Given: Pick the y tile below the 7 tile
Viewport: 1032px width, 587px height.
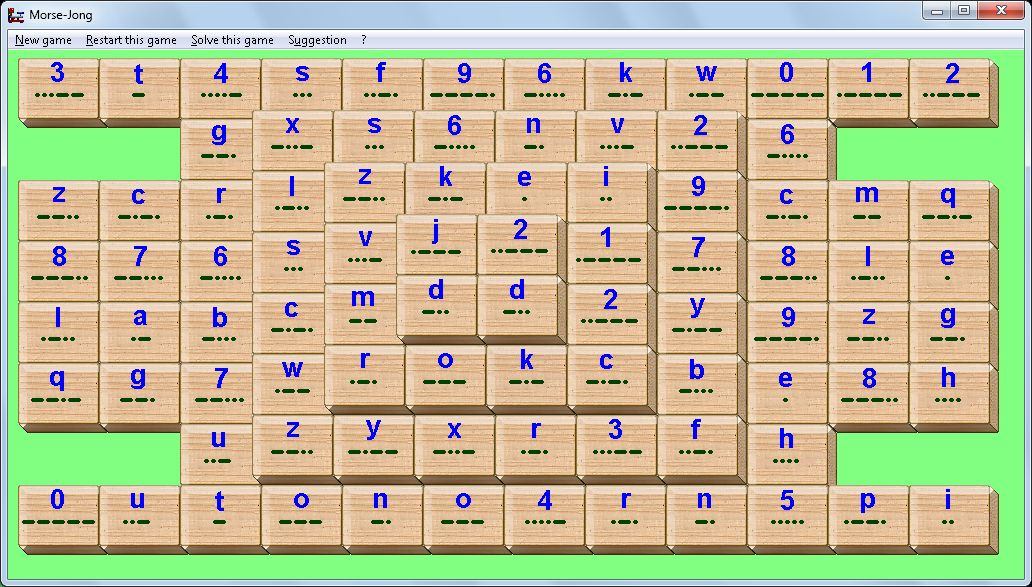Looking at the screenshot, I should [x=697, y=322].
